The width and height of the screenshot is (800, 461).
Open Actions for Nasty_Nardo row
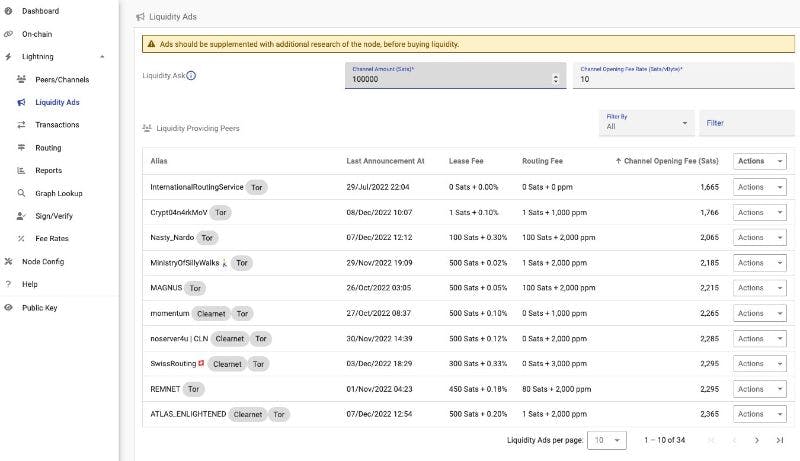[x=760, y=238]
